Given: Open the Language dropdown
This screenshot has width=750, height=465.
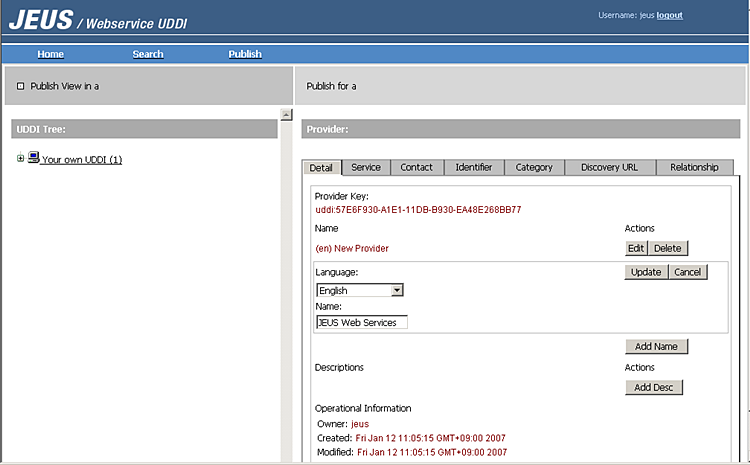Looking at the screenshot, I should tap(397, 290).
